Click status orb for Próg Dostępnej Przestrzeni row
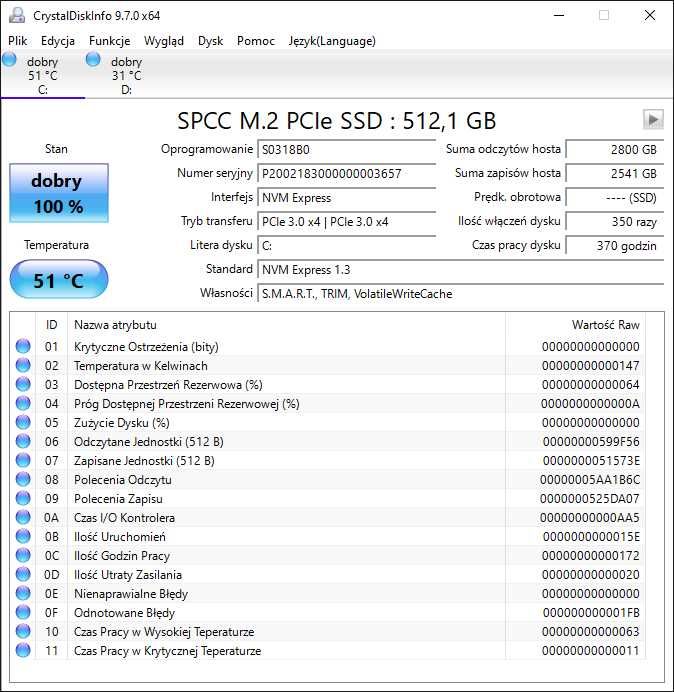 pyautogui.click(x=23, y=403)
